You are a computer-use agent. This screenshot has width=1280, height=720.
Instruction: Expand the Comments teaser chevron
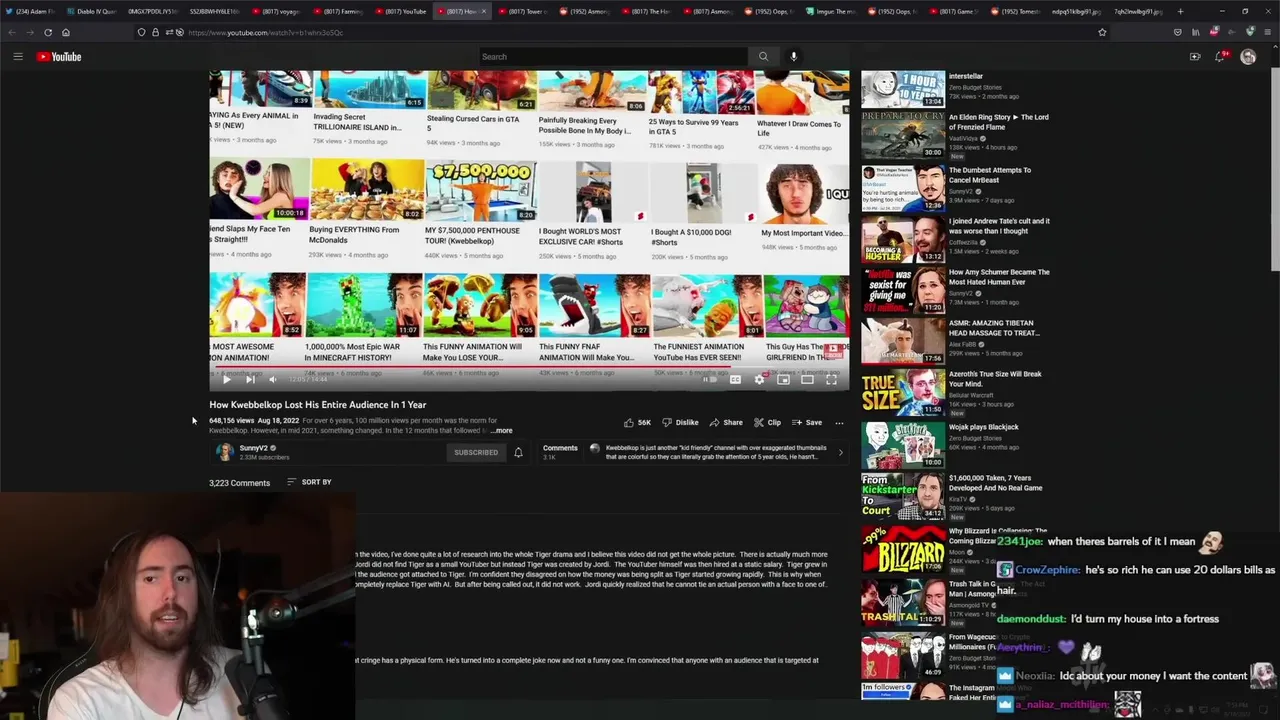tap(840, 453)
